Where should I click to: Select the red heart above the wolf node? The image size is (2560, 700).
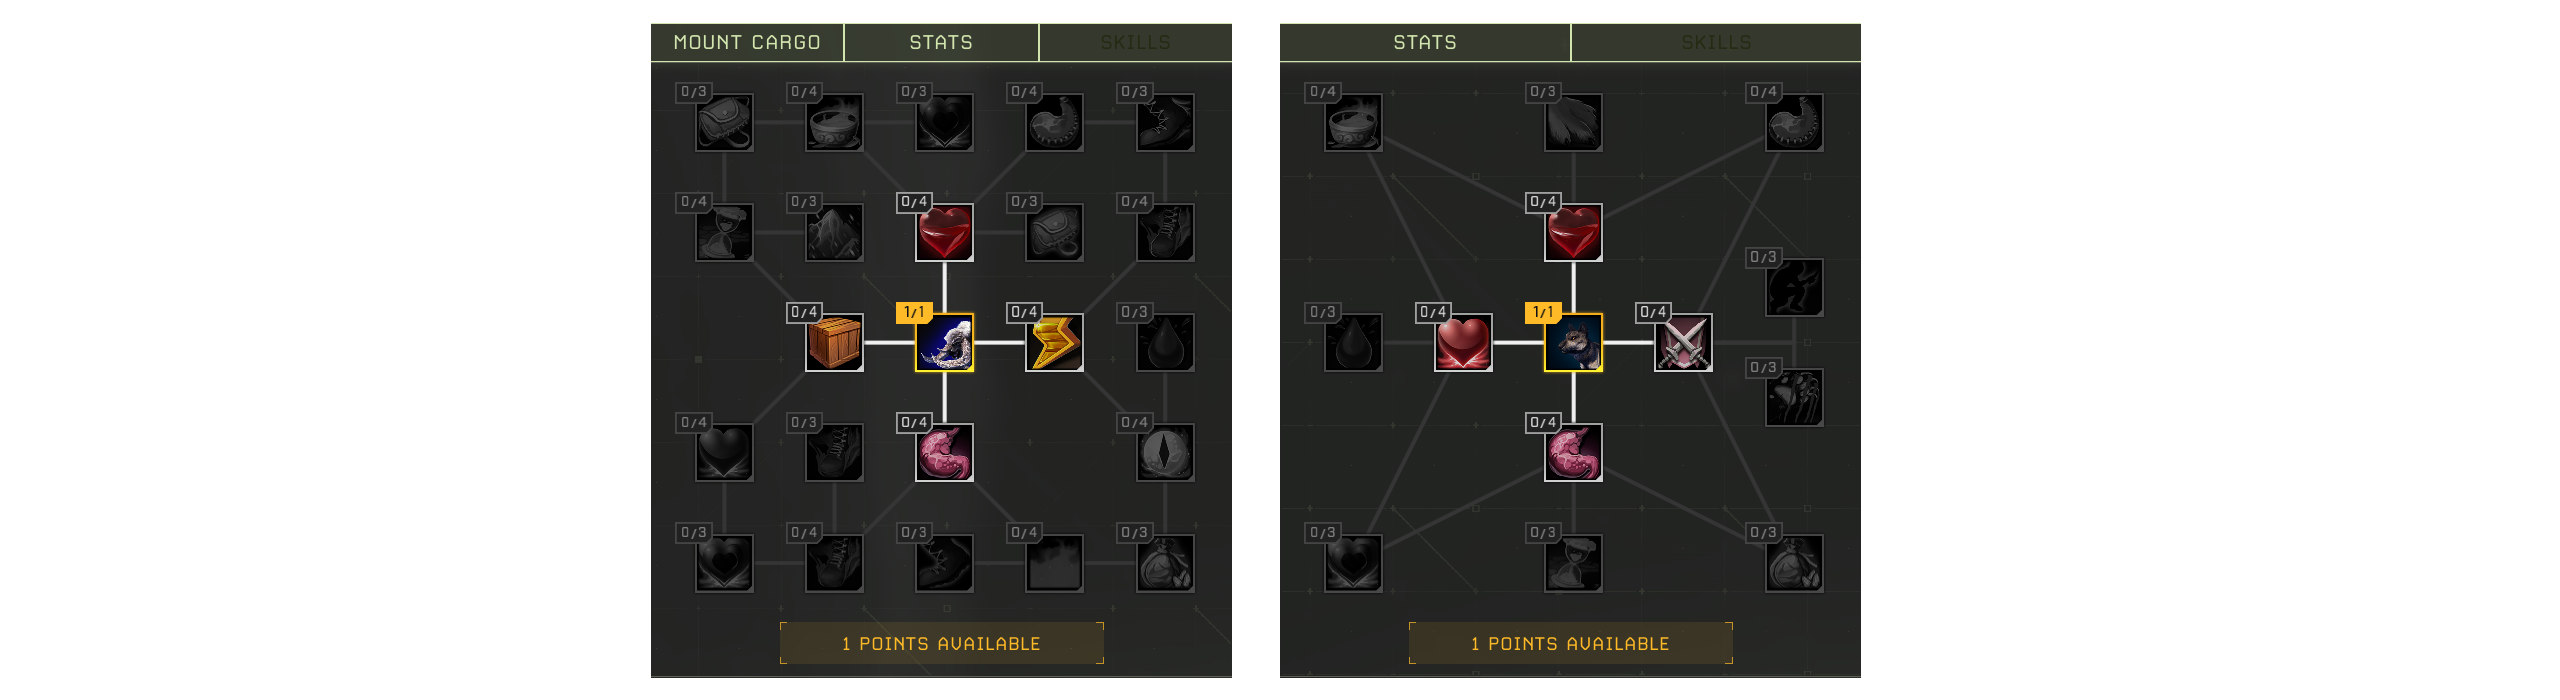point(1573,233)
